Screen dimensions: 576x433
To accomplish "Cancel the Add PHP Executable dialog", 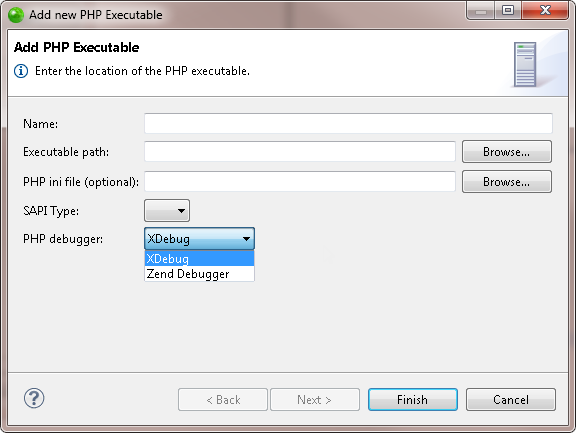I will click(x=511, y=399).
